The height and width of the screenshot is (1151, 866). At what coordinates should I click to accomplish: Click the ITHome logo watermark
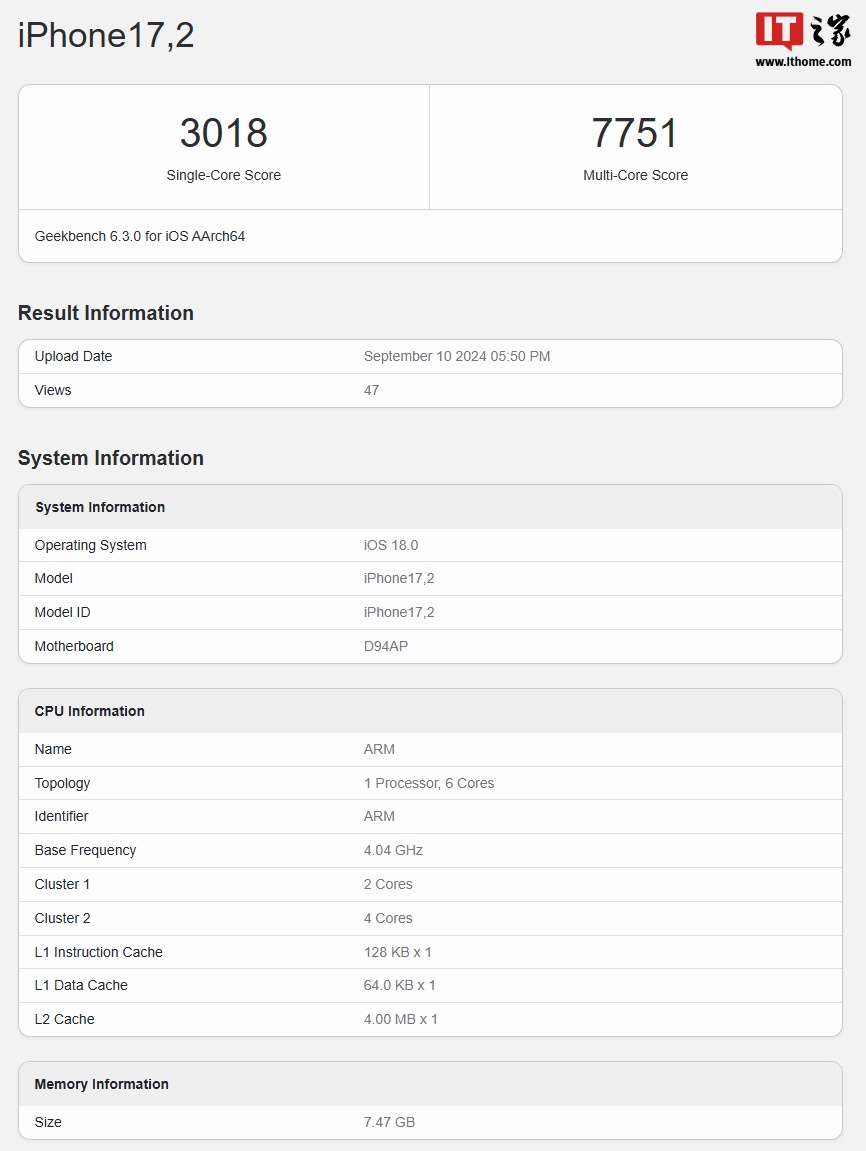pos(803,31)
